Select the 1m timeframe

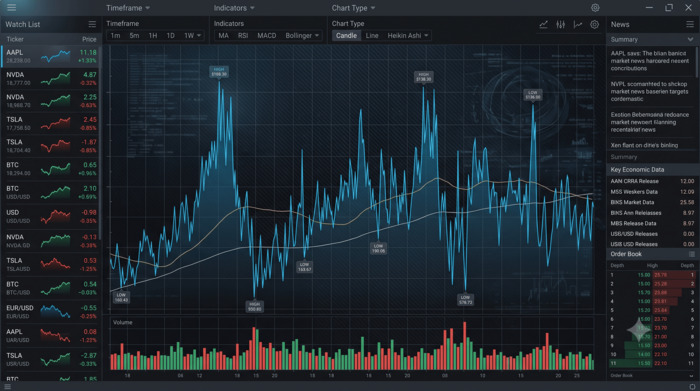[x=116, y=35]
